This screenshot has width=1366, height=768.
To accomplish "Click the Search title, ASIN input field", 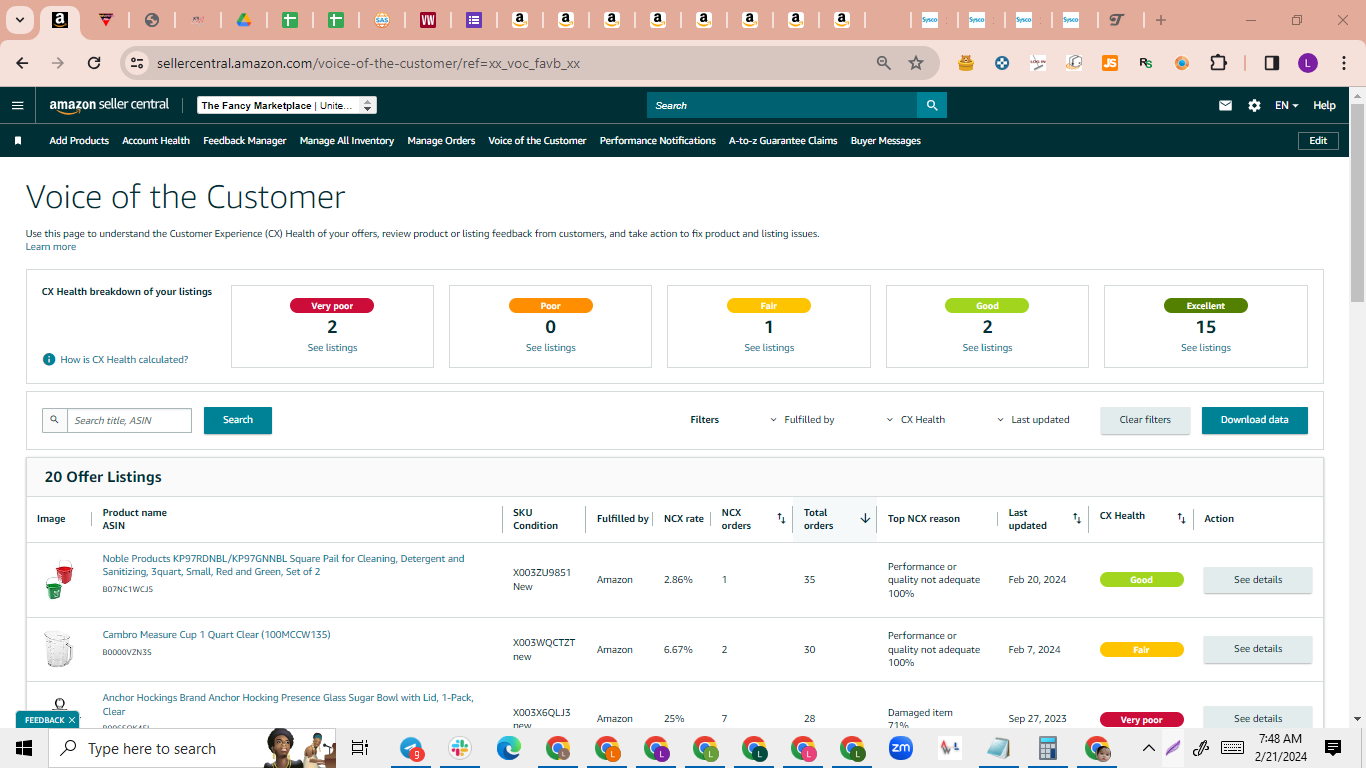I will (130, 420).
